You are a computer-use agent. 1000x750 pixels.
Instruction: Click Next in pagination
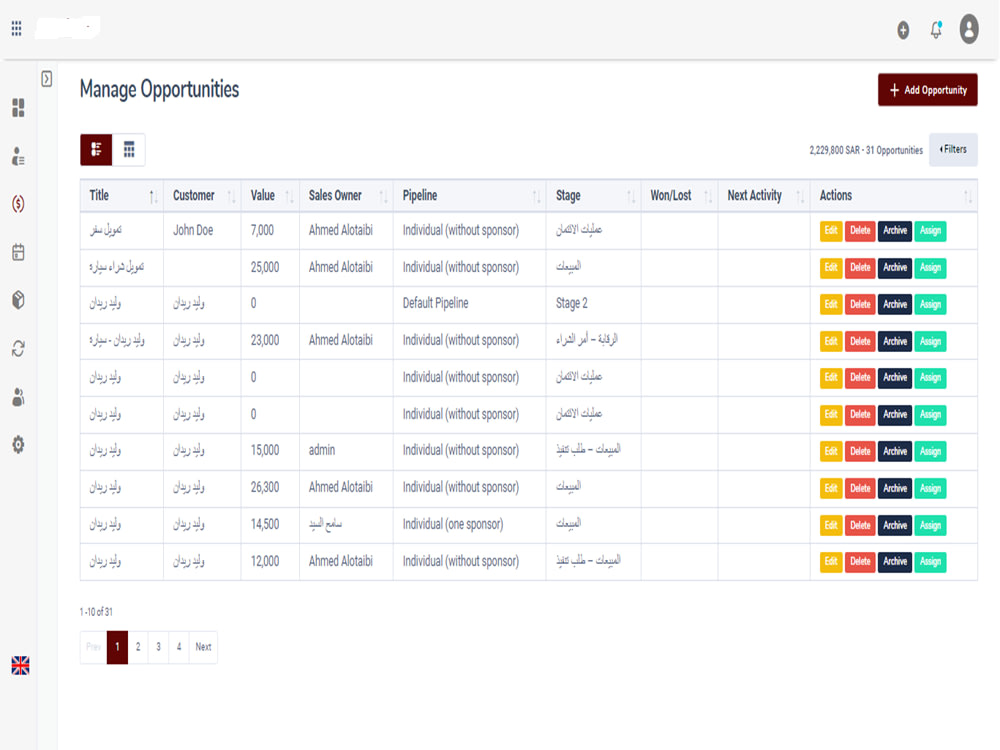point(203,647)
